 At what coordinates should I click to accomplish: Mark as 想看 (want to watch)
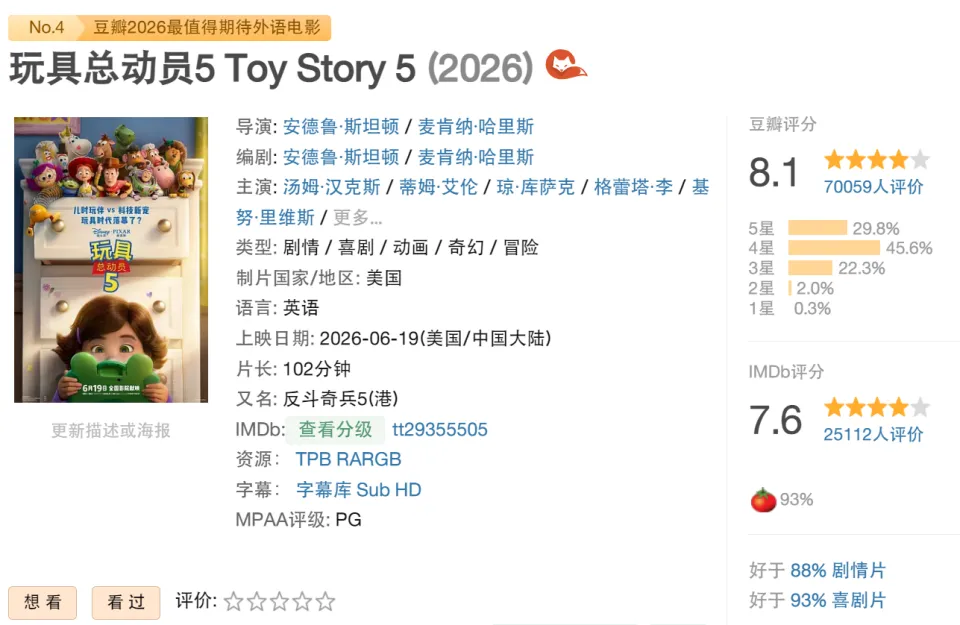(42, 602)
